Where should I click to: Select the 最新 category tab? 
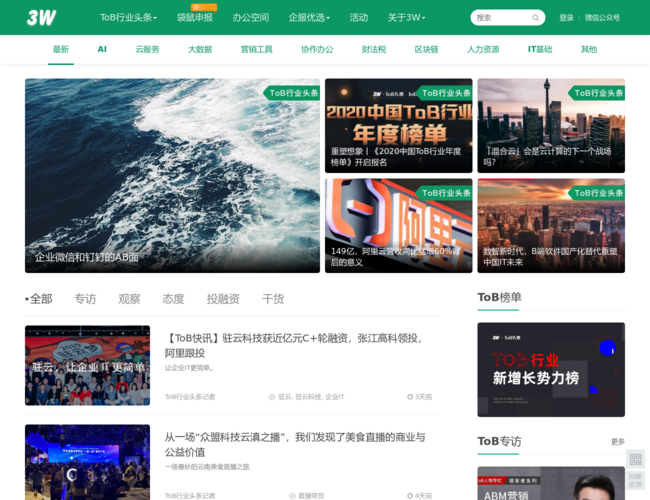click(x=61, y=49)
